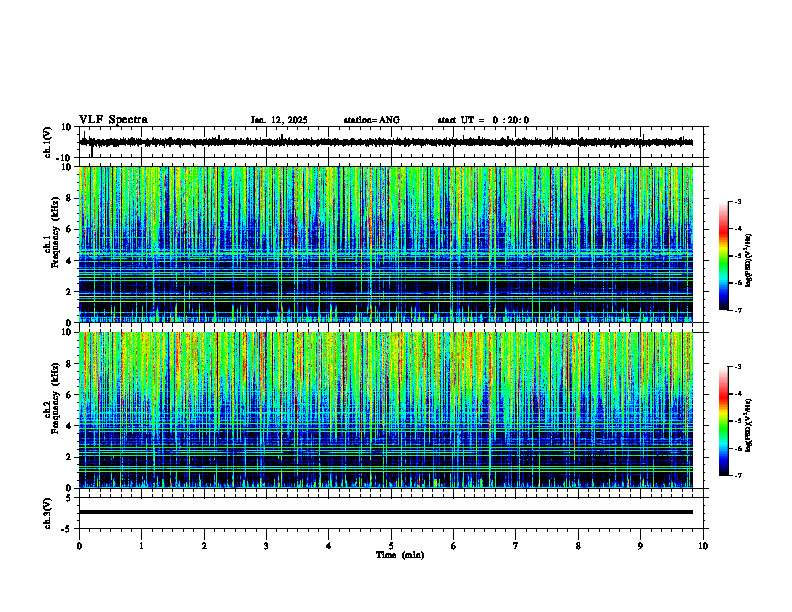Click the "Time (min)" axis label
Screen dimensions: 792x612
click(x=400, y=555)
